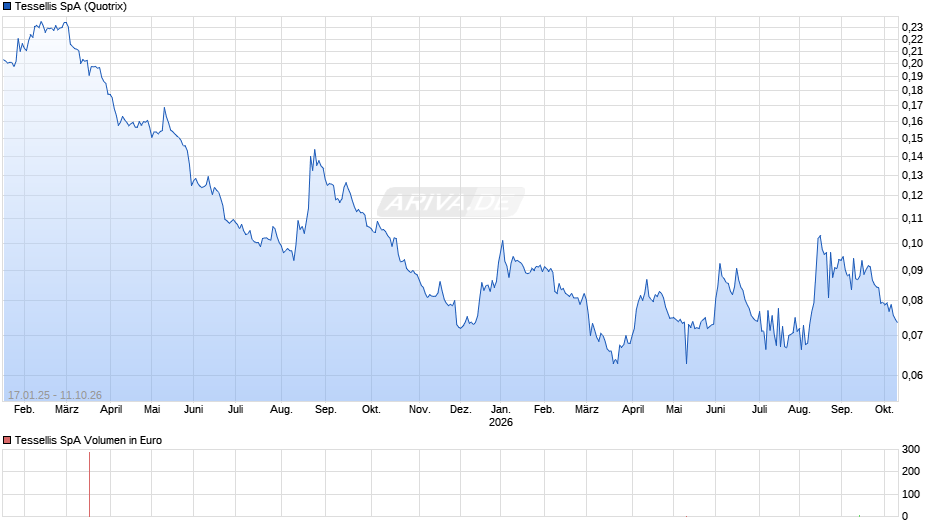Image resolution: width=940 pixels, height=526 pixels.
Task: Click the '0,22' price axis label
Action: pyautogui.click(x=912, y=40)
